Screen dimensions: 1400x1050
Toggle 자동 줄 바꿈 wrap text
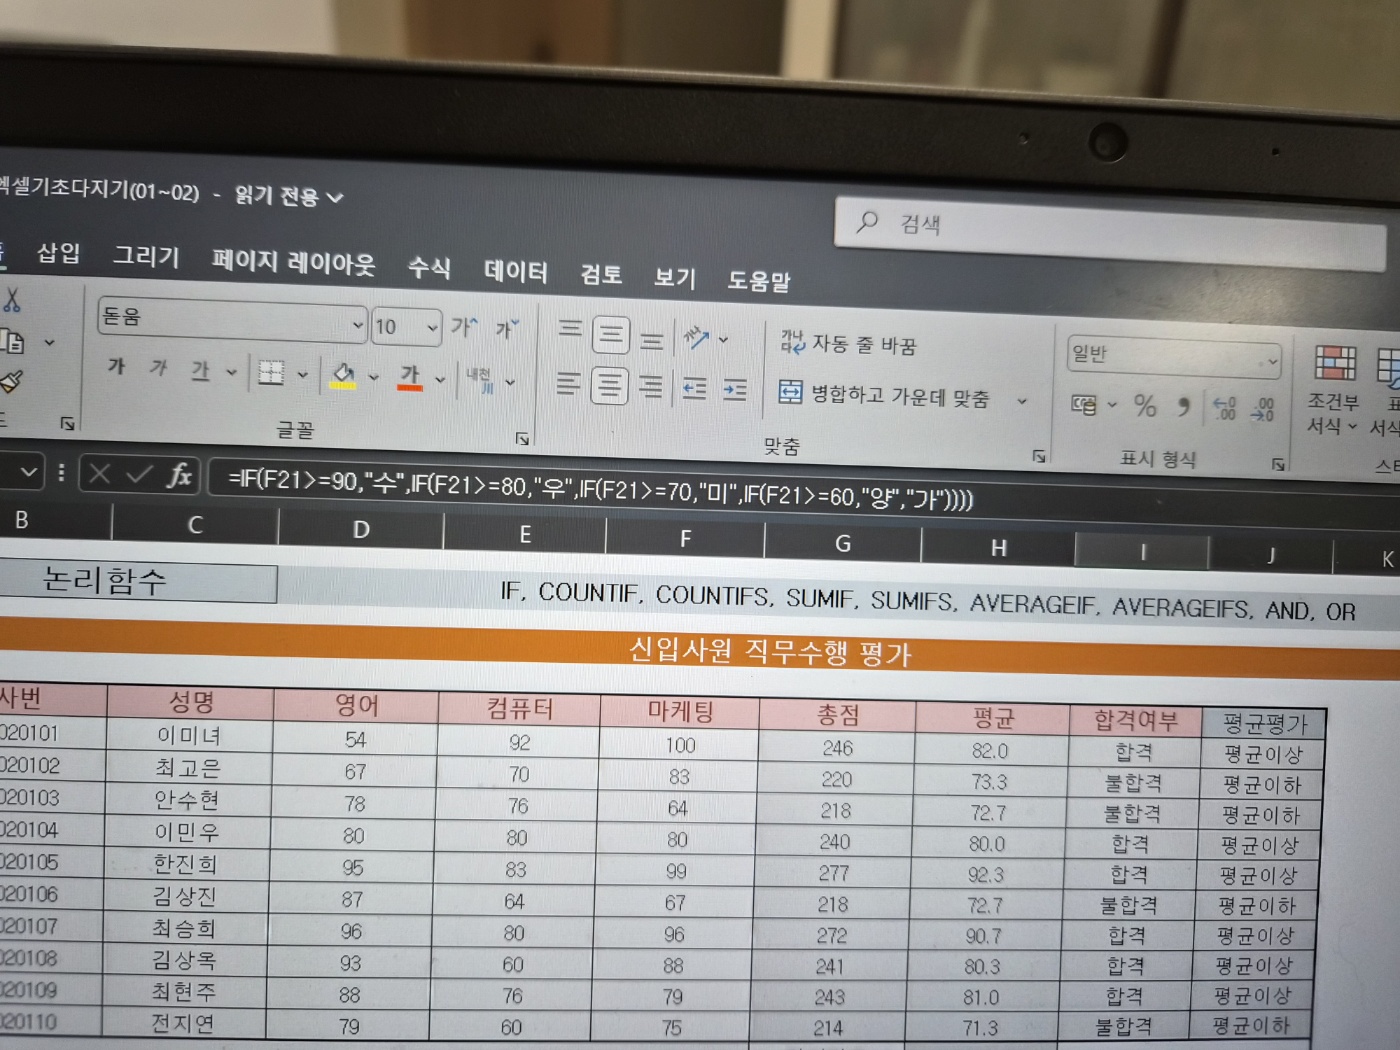point(848,344)
